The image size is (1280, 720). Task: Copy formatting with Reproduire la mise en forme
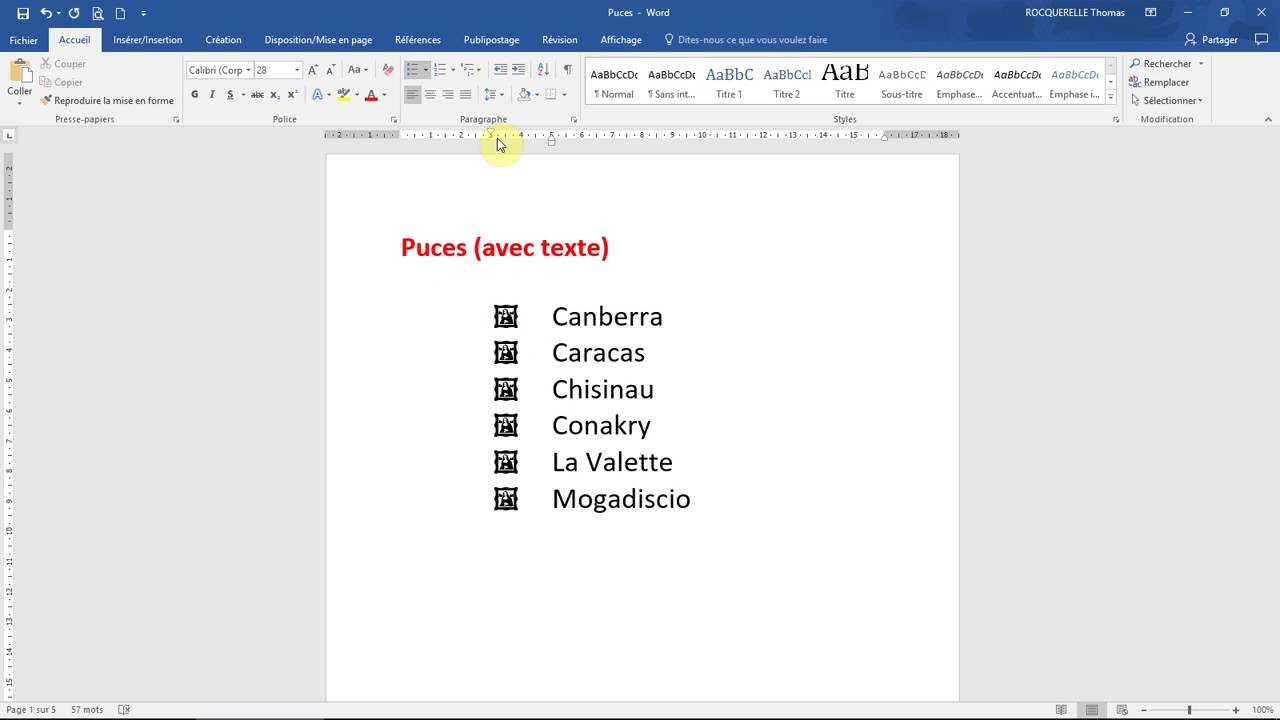(107, 101)
